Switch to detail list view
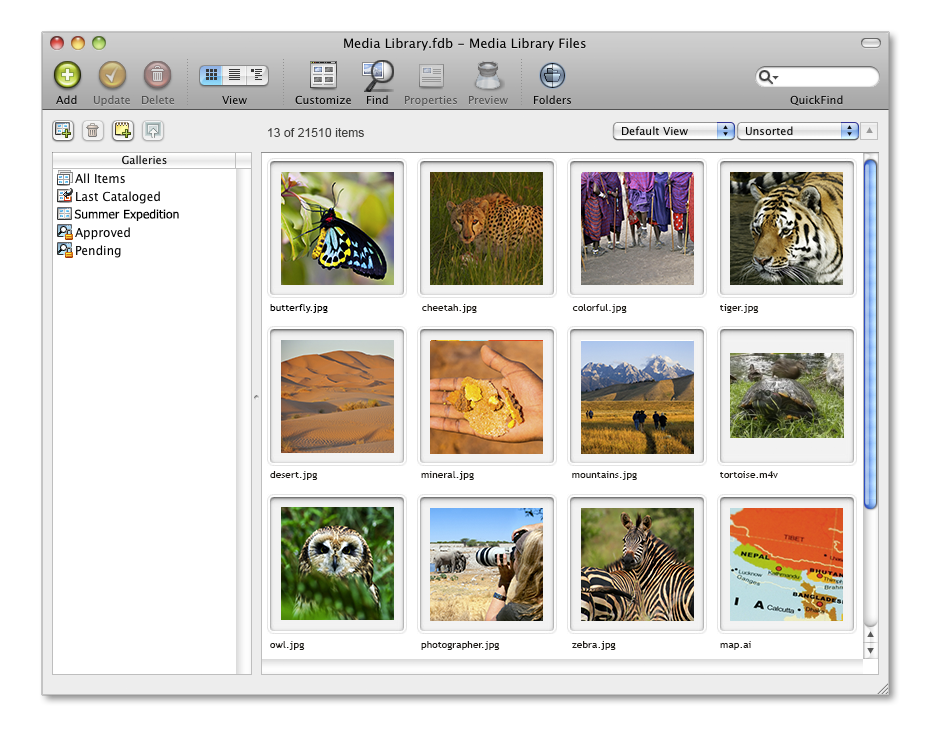Screen dimensions: 938x733 257,75
